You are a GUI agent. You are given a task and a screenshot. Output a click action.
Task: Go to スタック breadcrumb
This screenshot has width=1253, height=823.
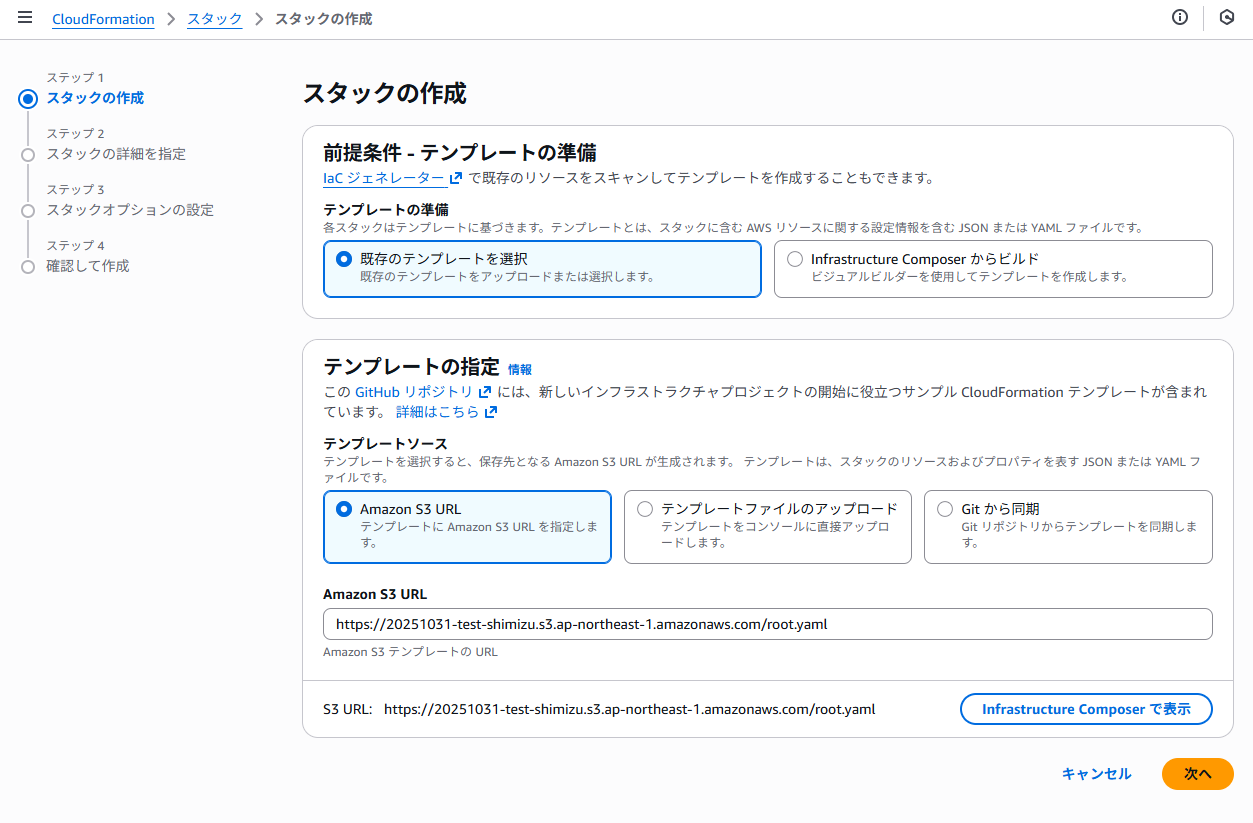[x=214, y=19]
